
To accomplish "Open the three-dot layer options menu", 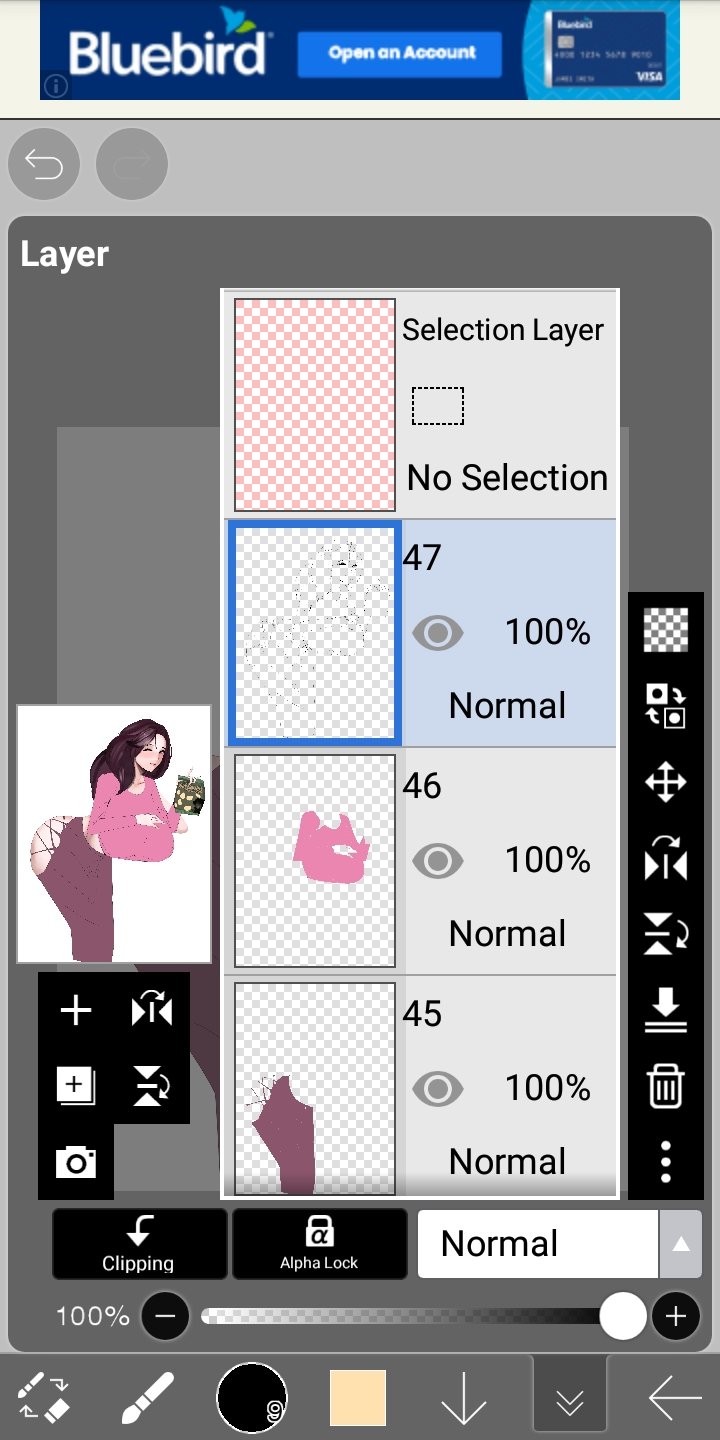I will tap(666, 1162).
